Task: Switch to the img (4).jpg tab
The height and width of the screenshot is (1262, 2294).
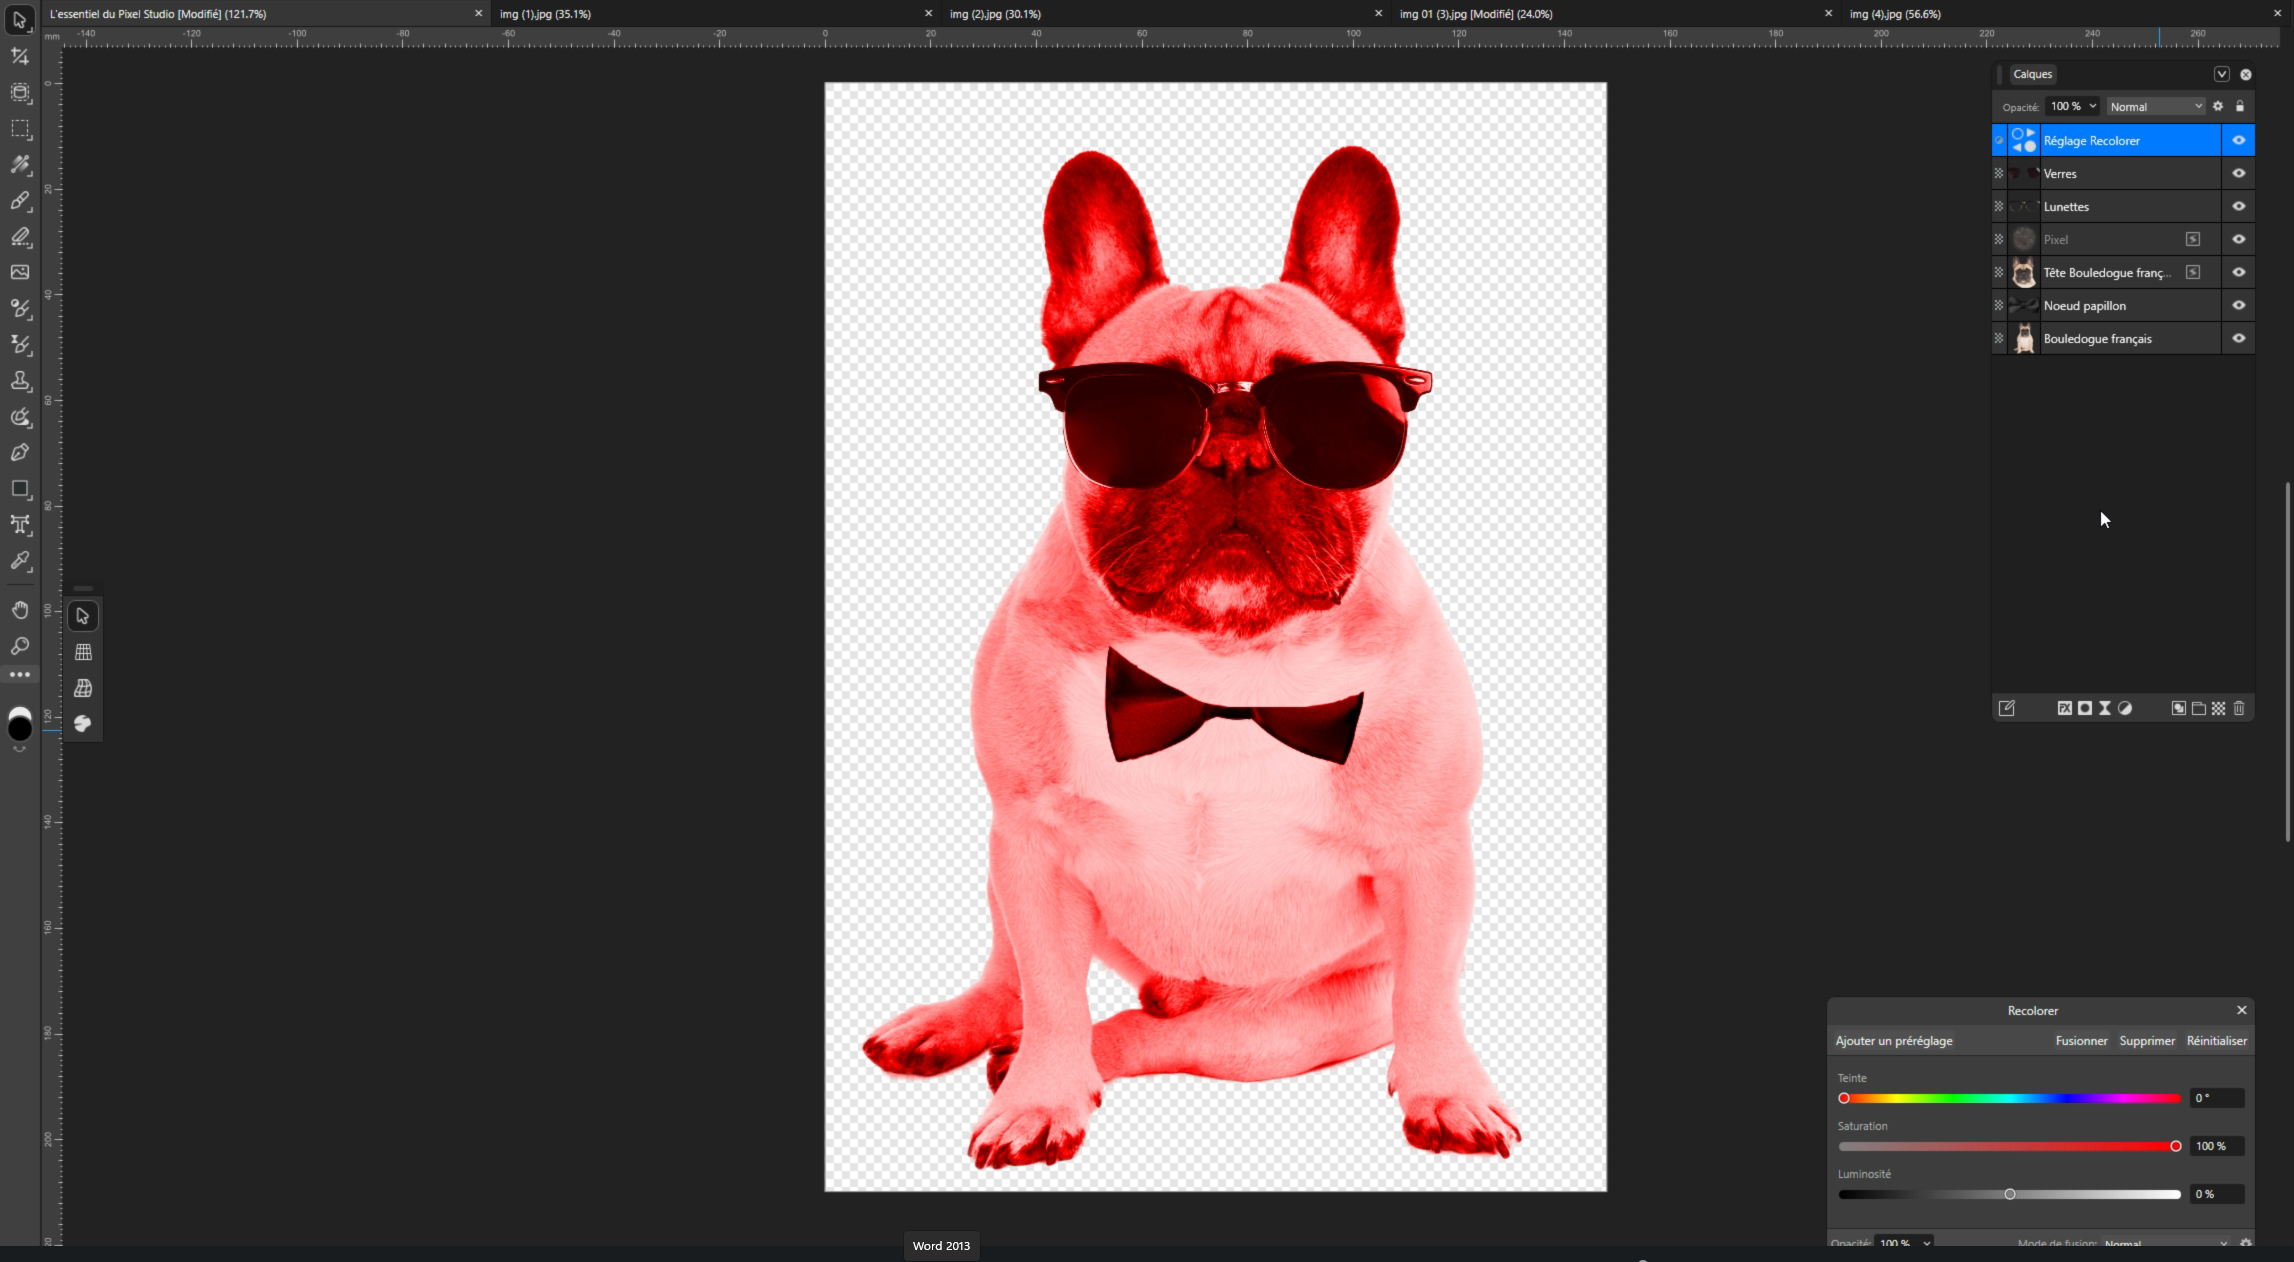Action: coord(1895,14)
